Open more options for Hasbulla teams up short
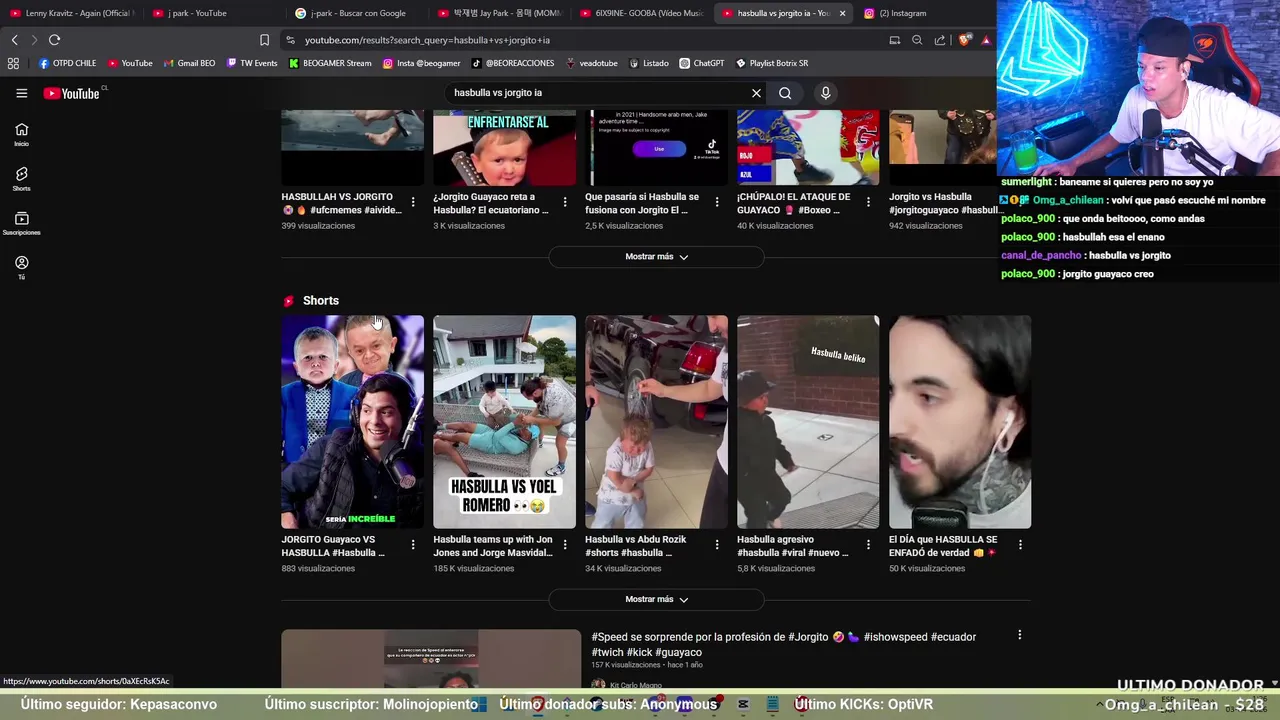The image size is (1280, 720). click(x=565, y=545)
